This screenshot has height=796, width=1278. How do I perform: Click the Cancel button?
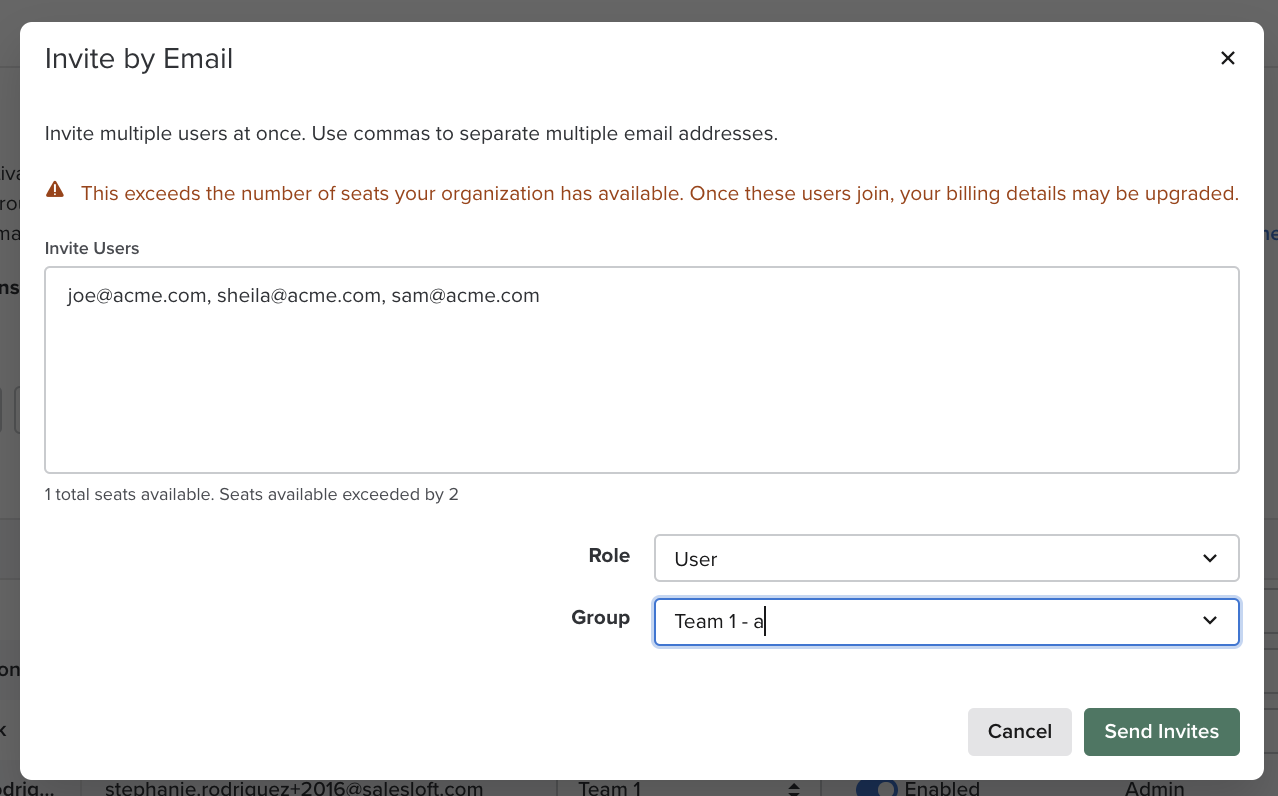[x=1019, y=731]
